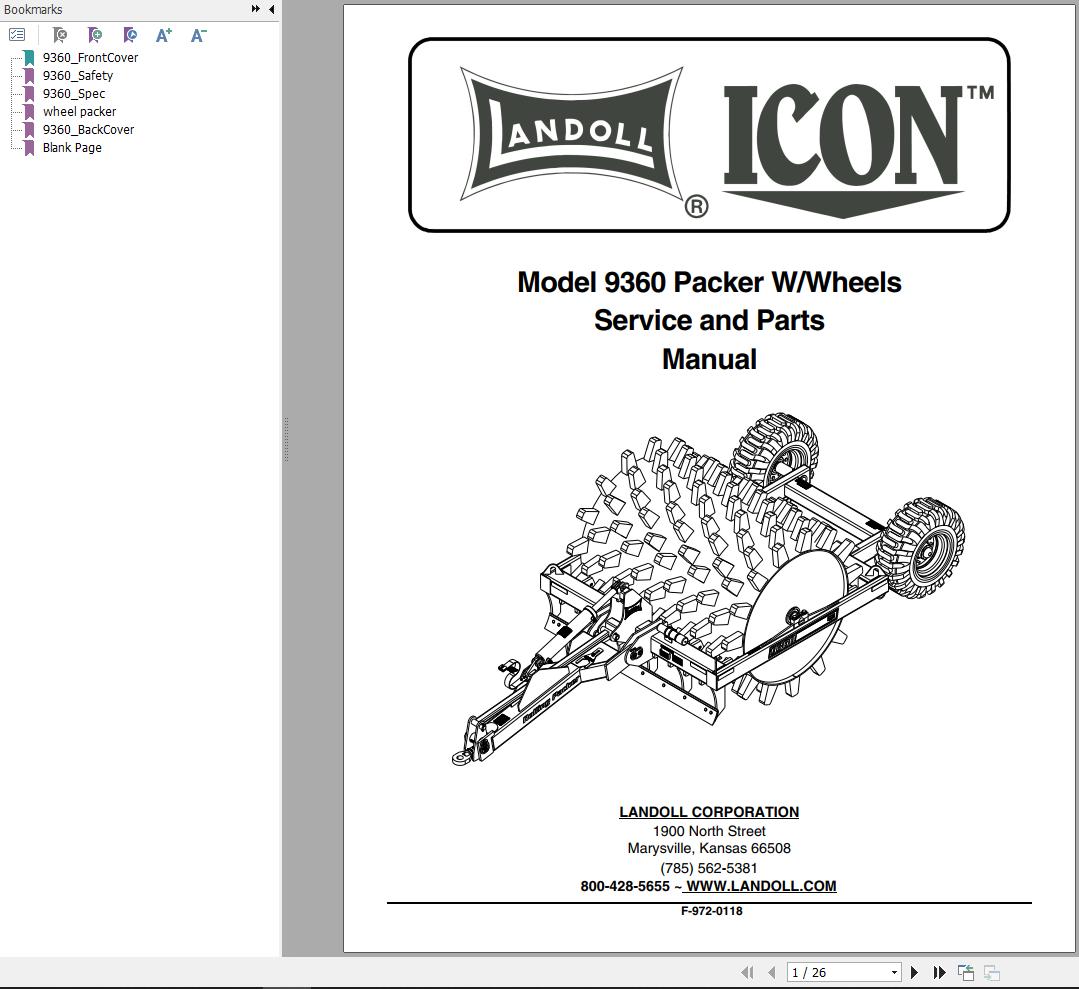Viewport: 1079px width, 989px height.
Task: Jump to the Blank Page bookmark
Action: coord(70,147)
